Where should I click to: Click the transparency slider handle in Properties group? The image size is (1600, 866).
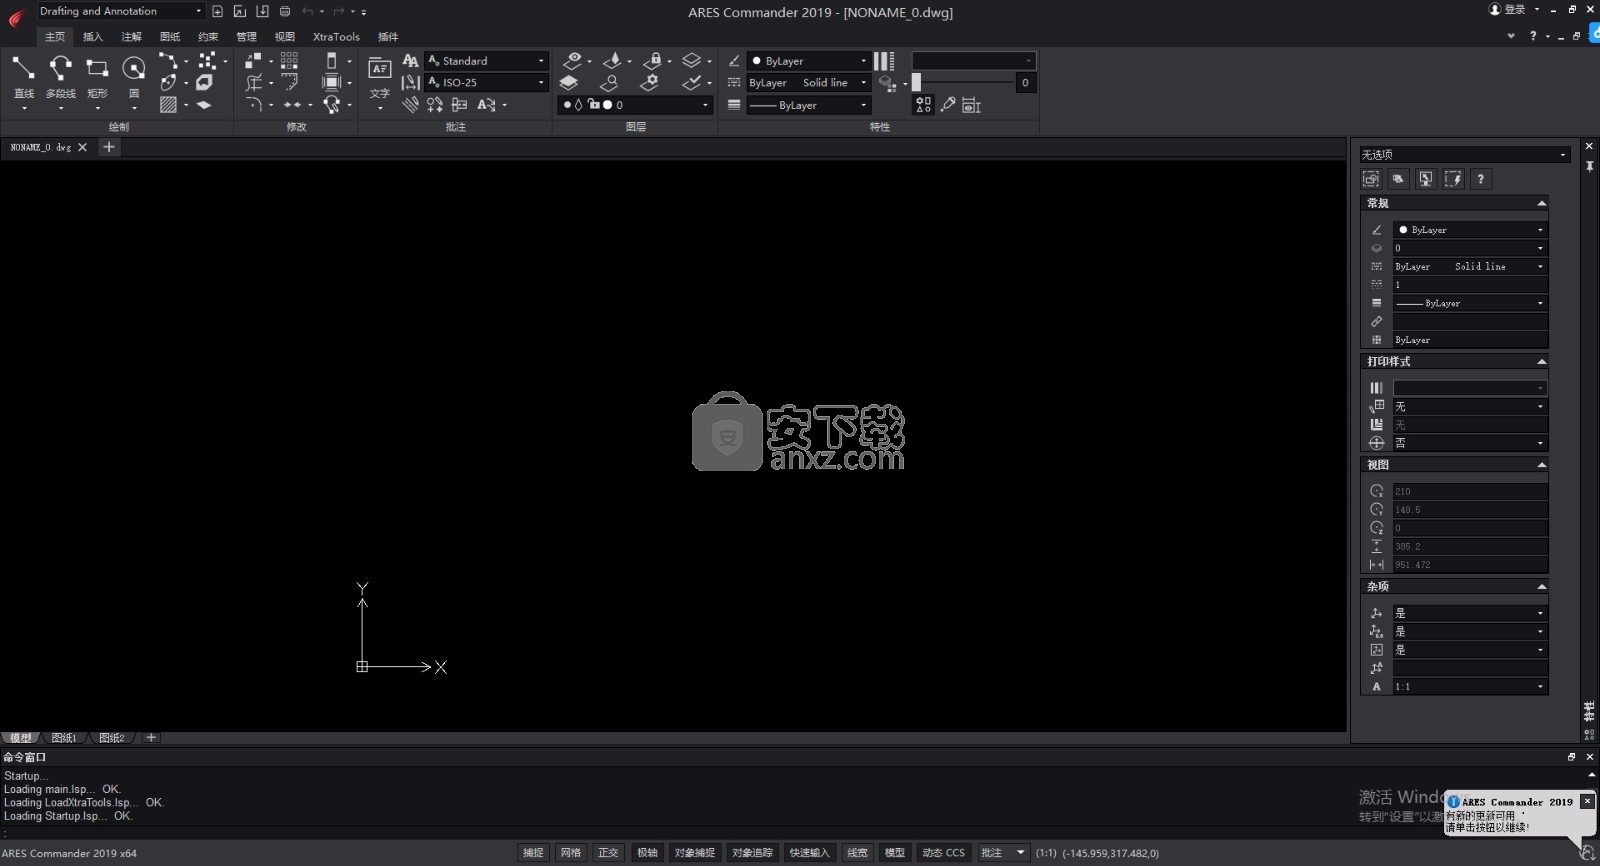pos(916,83)
